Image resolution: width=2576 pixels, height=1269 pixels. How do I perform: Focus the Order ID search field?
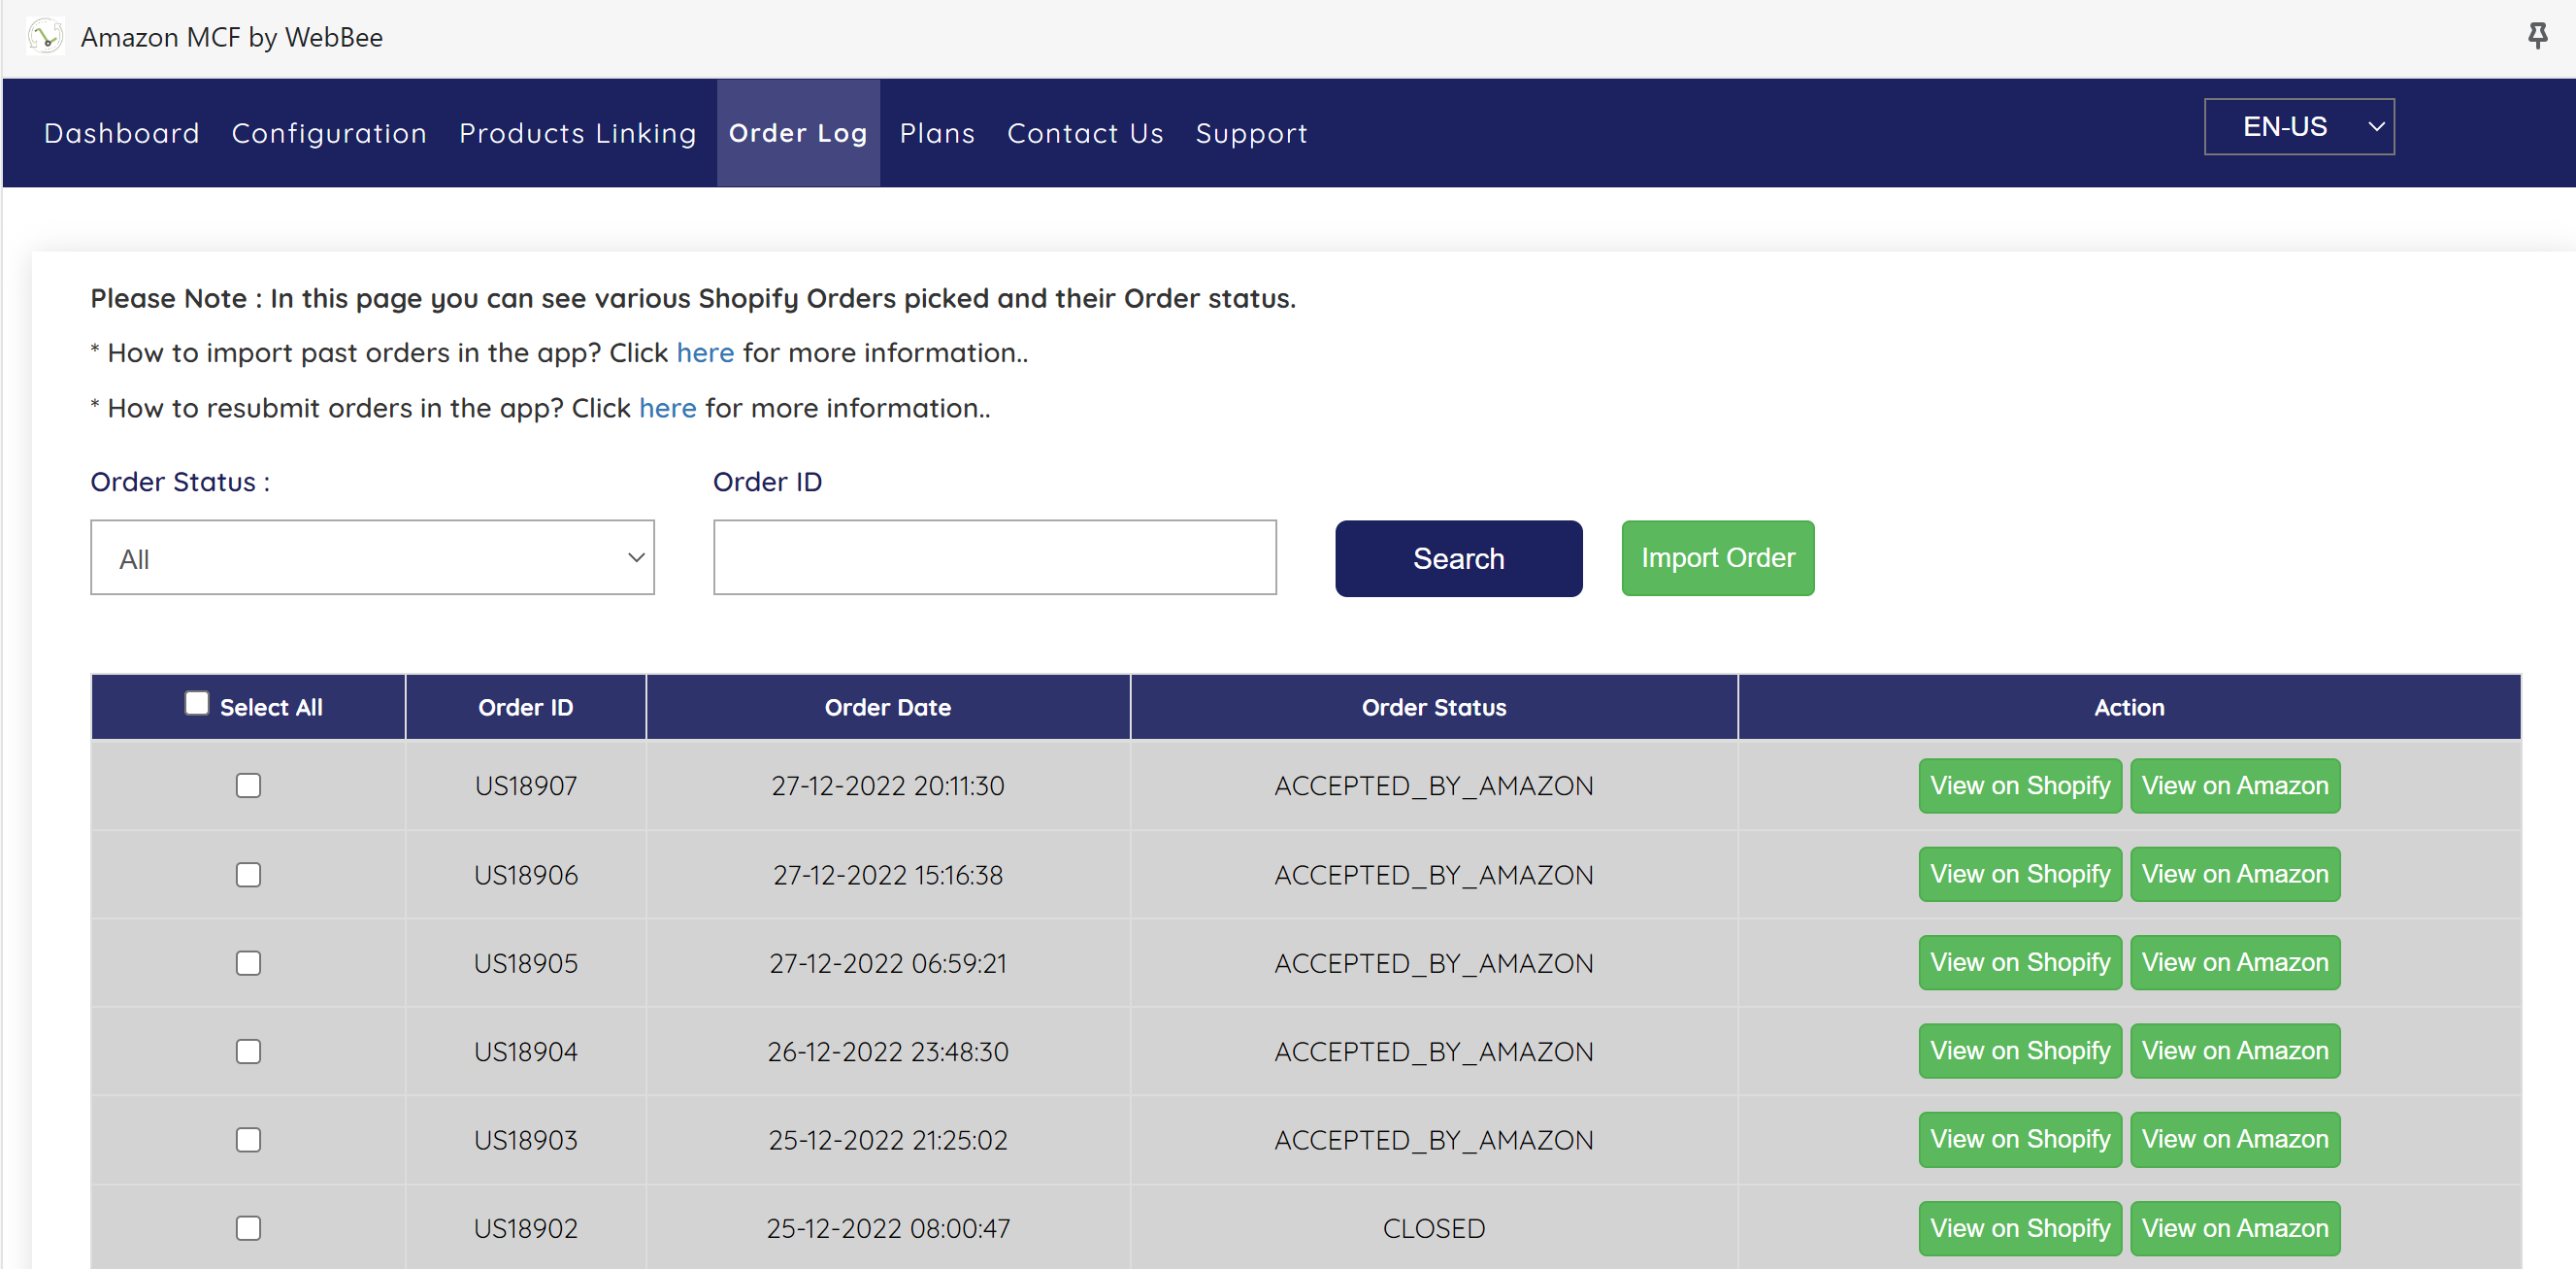[994, 558]
